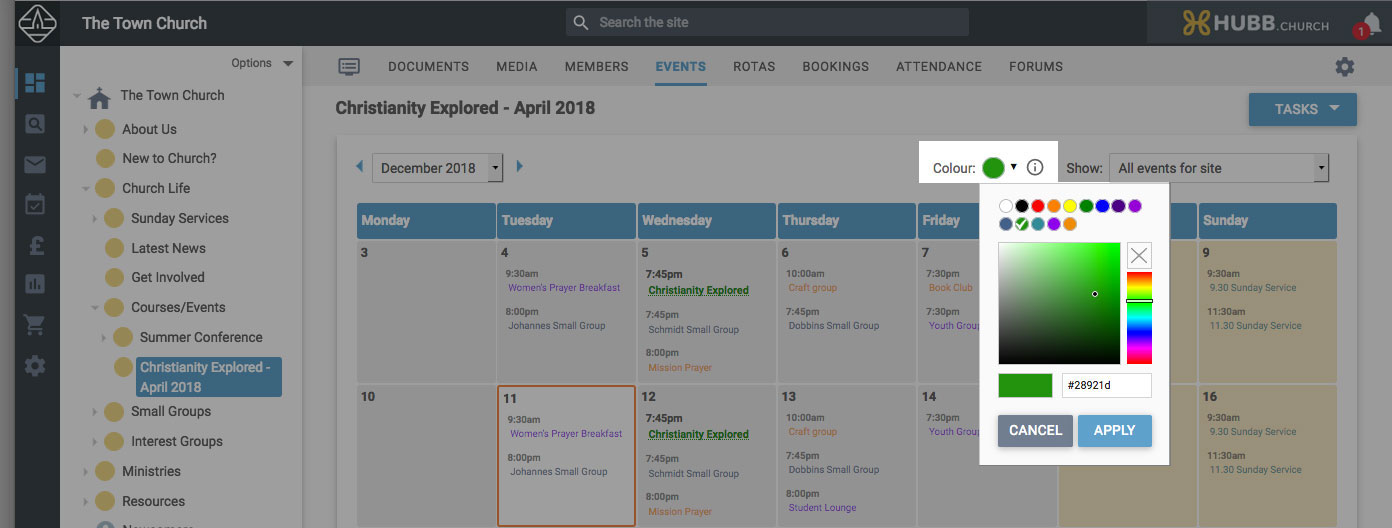Collapse the Church Life tree node

86,188
